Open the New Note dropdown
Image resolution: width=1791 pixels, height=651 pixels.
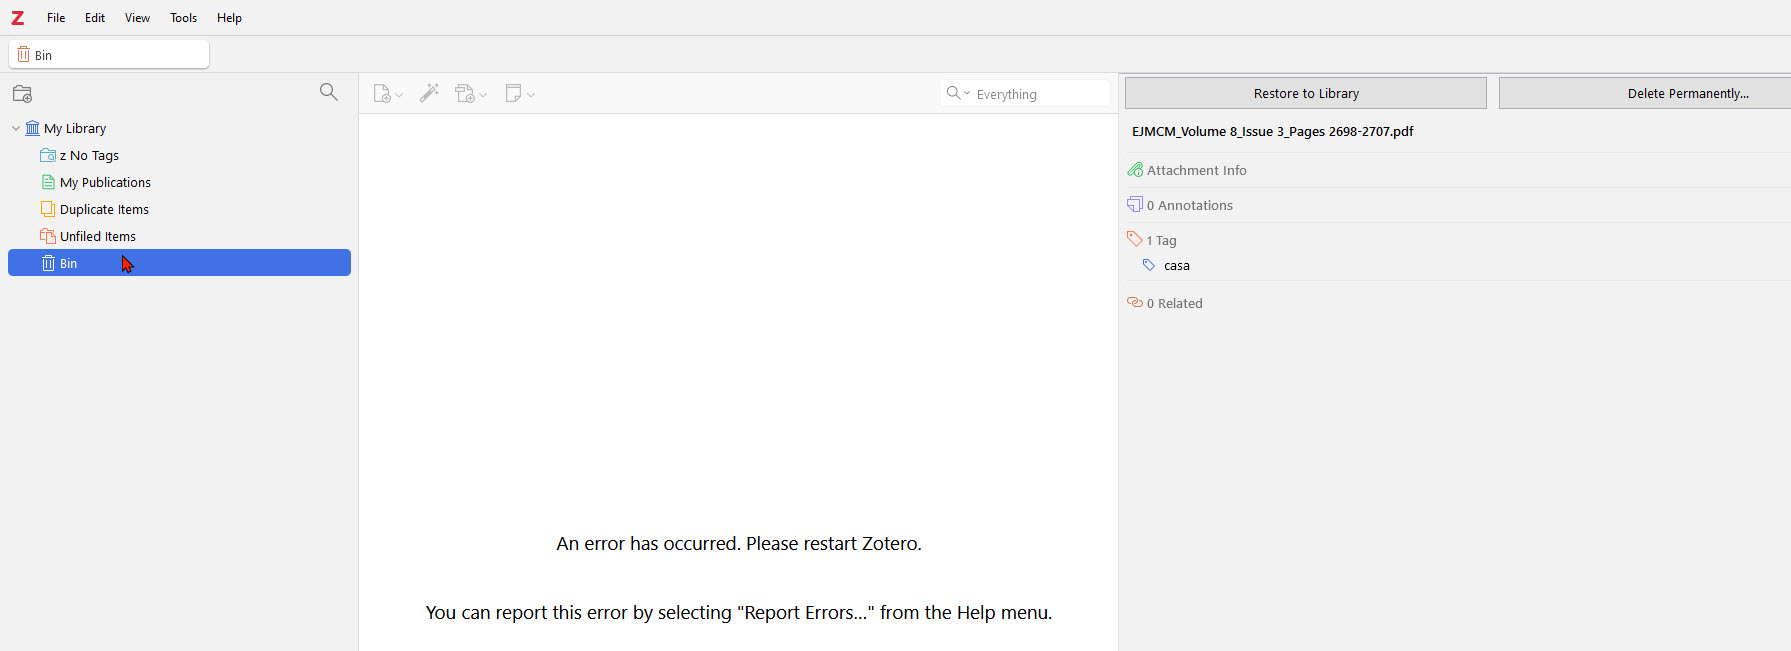520,94
